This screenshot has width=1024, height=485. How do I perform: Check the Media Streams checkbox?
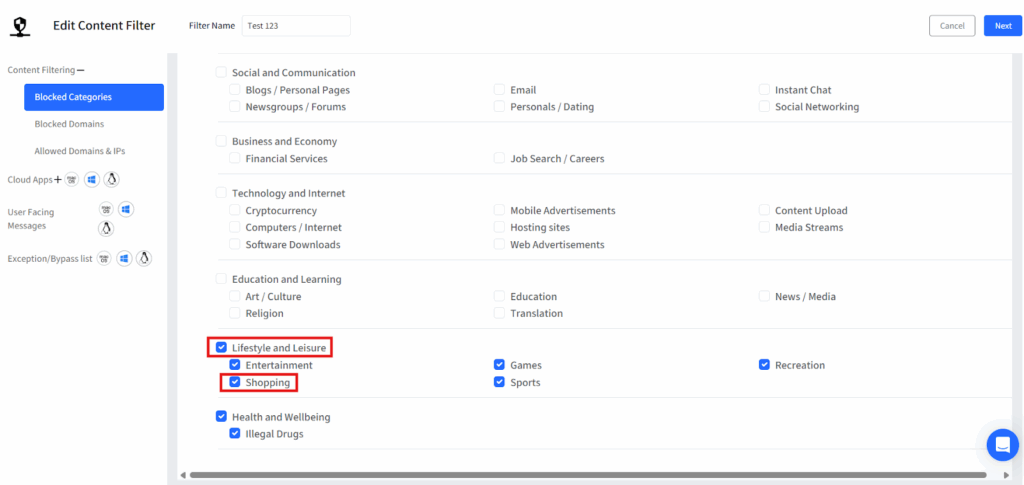tap(764, 227)
